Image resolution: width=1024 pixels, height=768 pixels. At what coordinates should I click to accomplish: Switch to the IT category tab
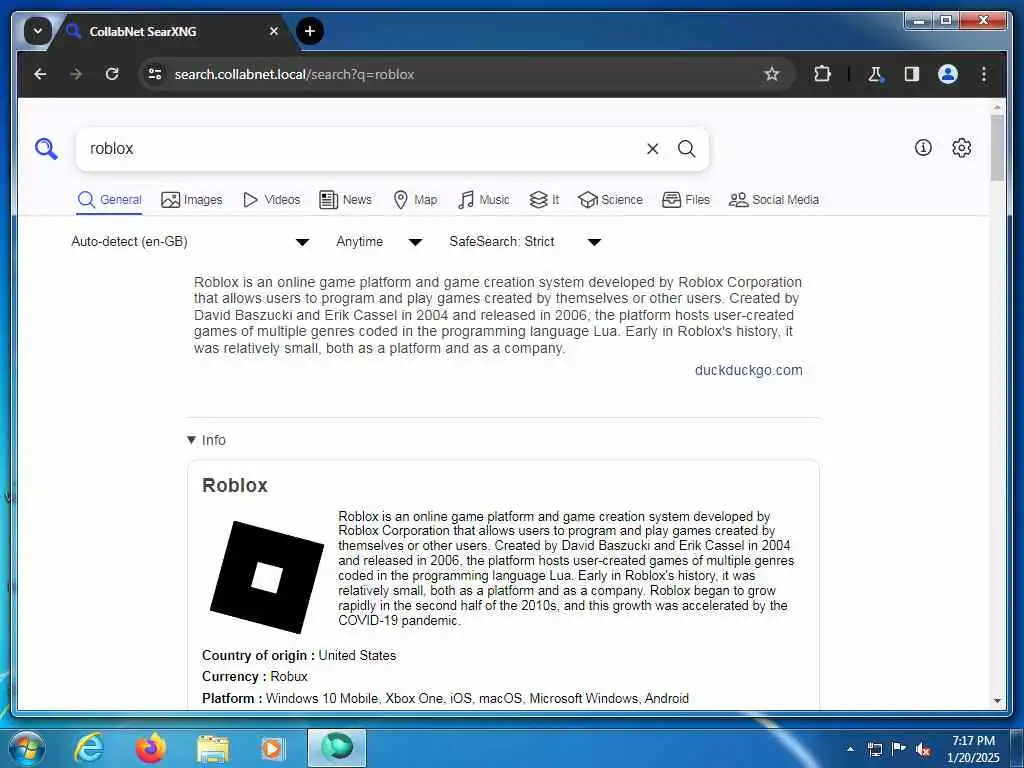544,200
